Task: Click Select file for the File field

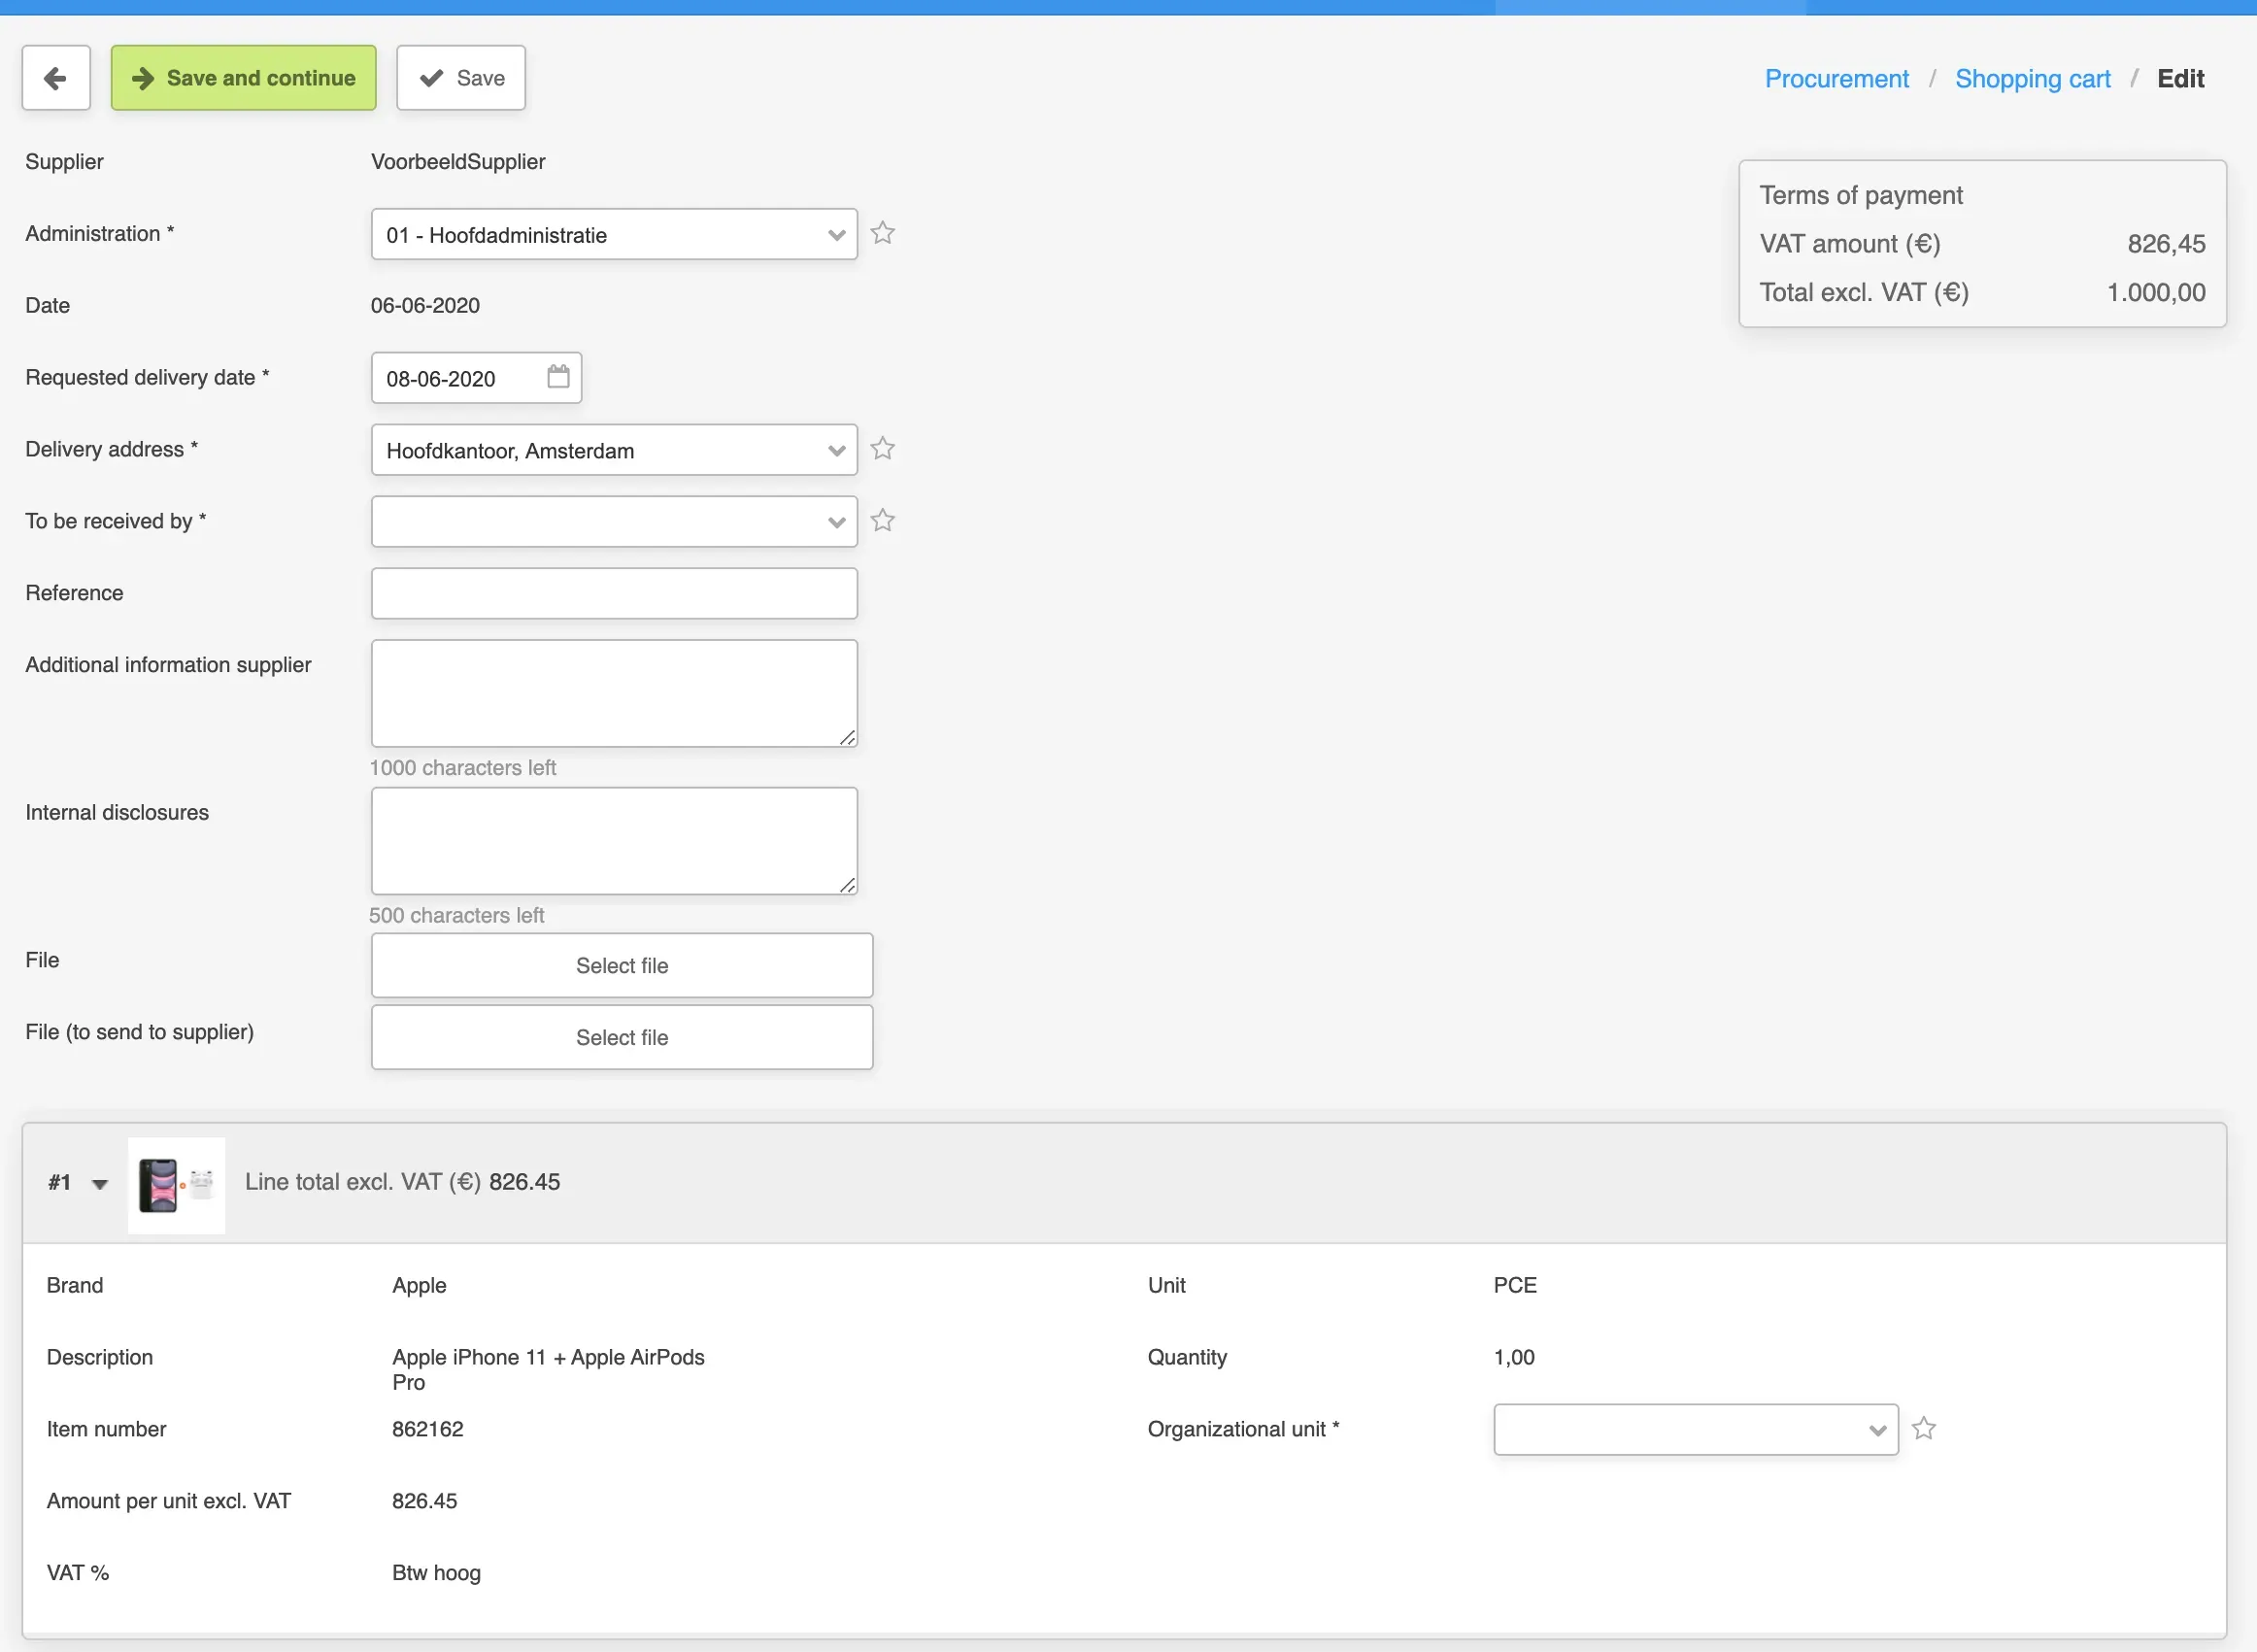Action: pyautogui.click(x=621, y=966)
